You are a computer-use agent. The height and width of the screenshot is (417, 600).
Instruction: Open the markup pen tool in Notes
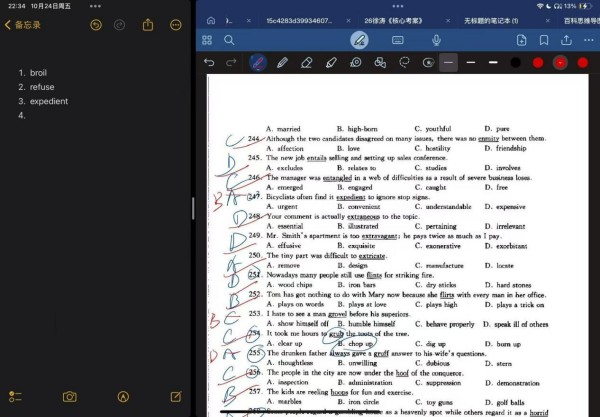coord(123,397)
